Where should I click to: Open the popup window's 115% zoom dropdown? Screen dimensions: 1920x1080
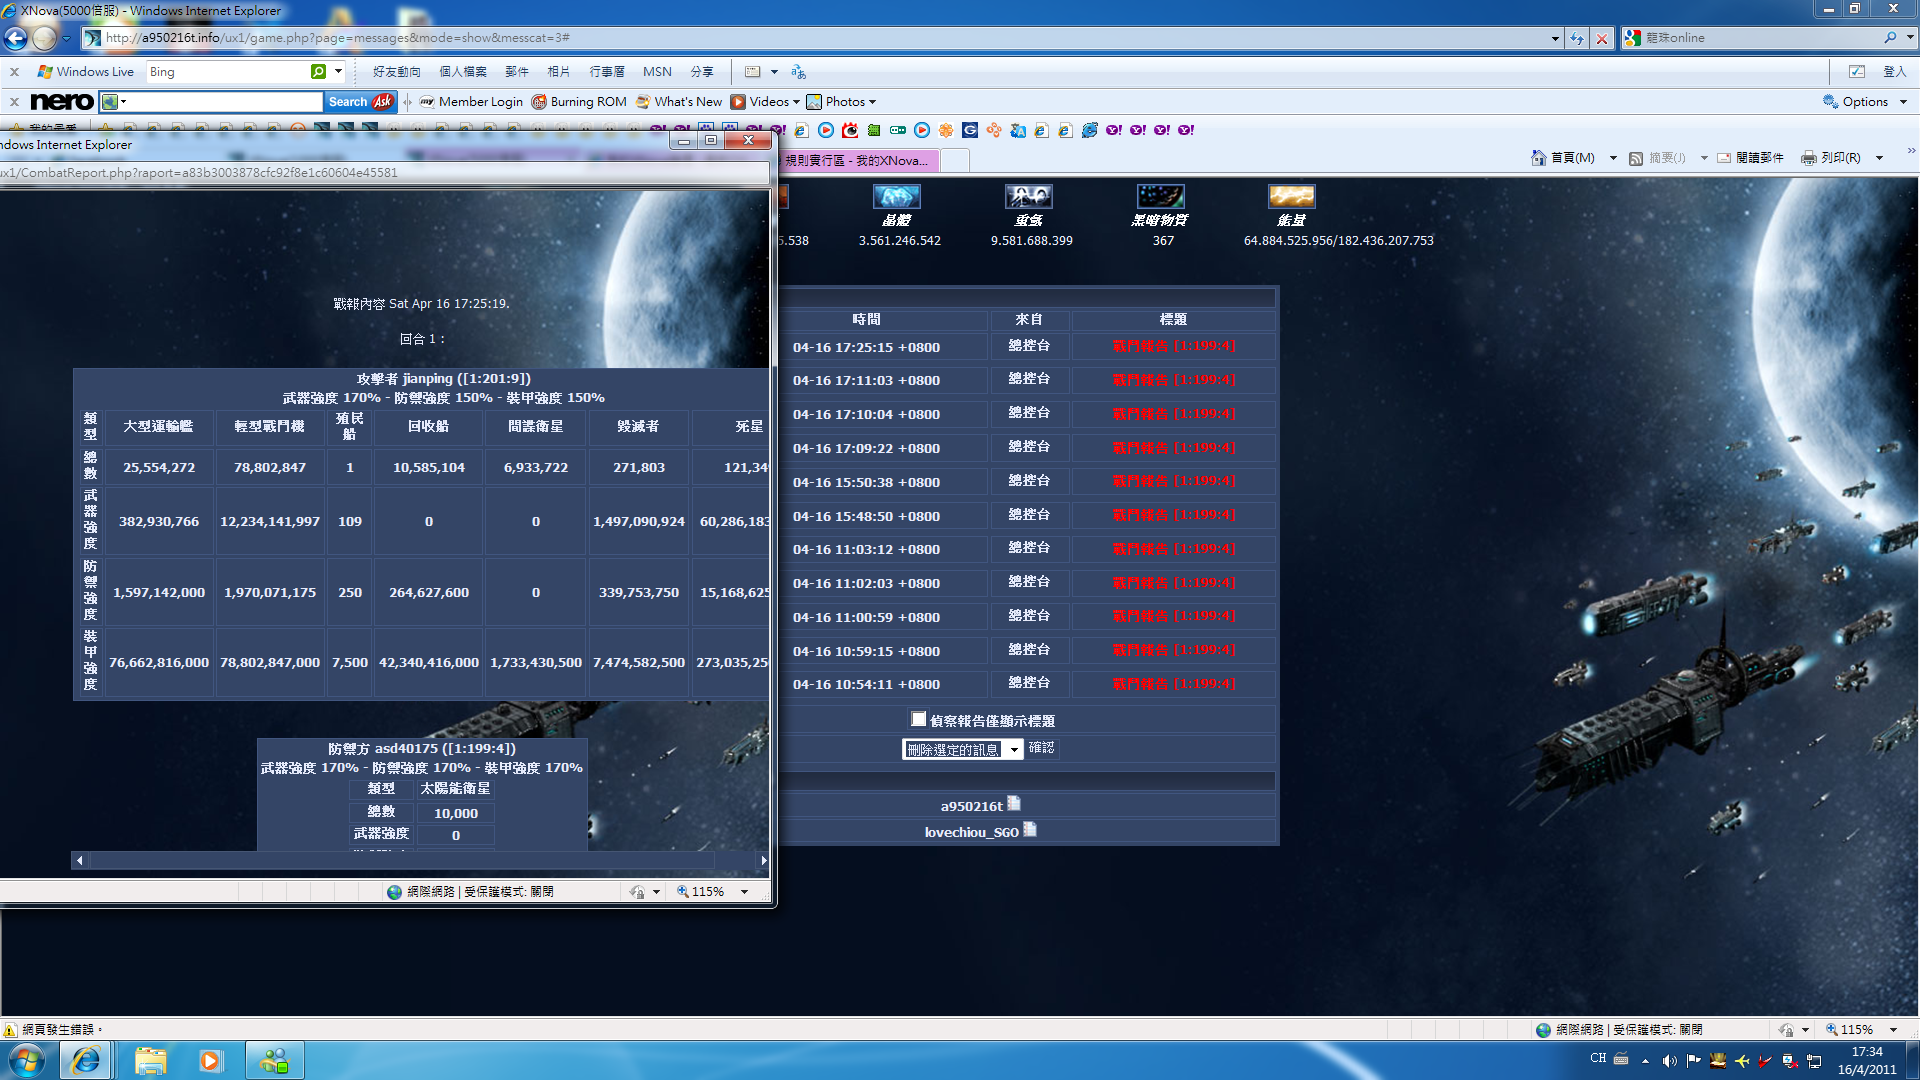[x=744, y=892]
